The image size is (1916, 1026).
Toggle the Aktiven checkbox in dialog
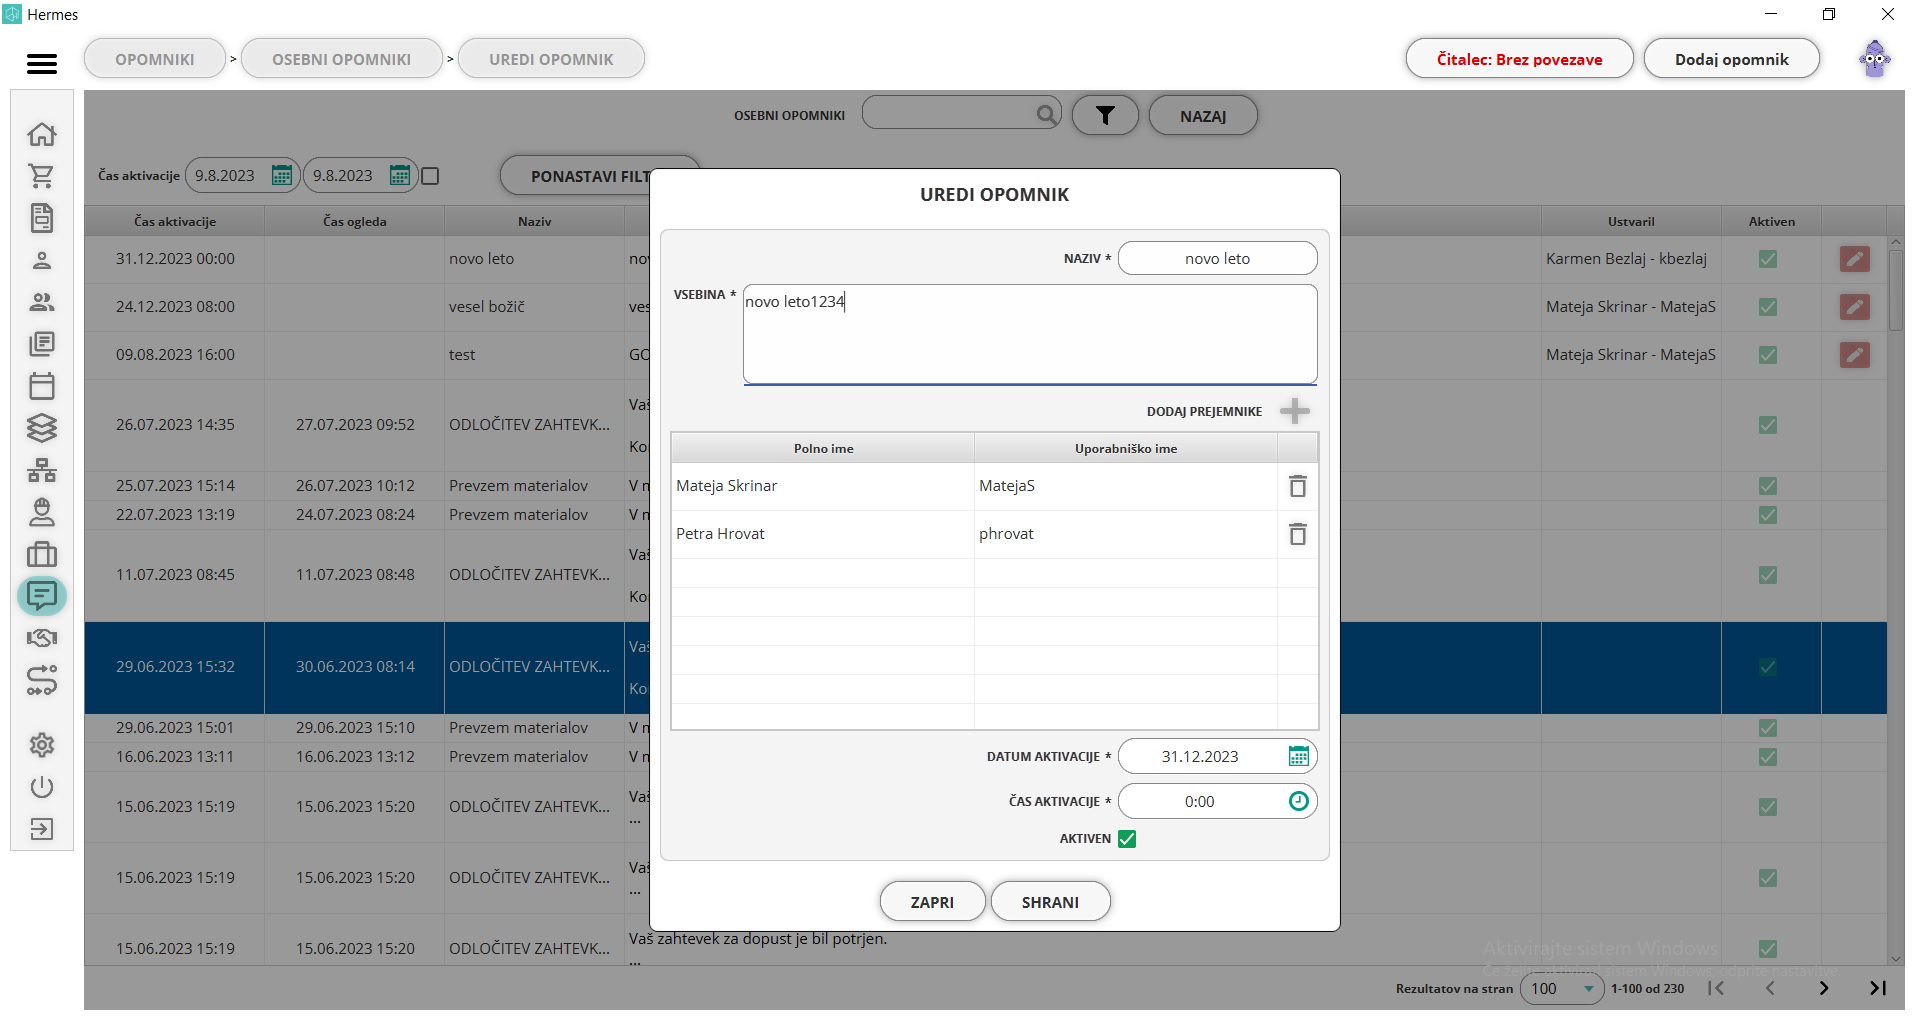(x=1127, y=839)
